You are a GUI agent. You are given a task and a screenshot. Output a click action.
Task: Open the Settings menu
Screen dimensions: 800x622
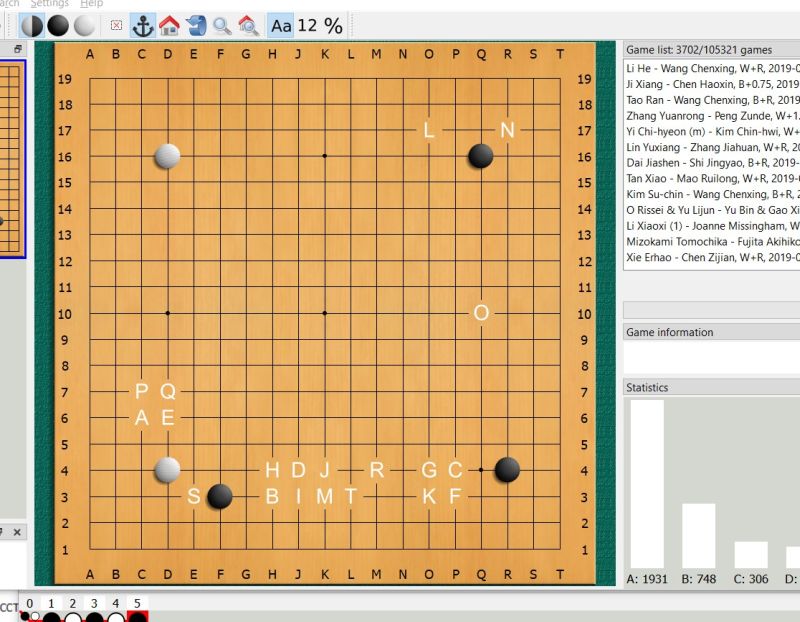tap(49, 4)
